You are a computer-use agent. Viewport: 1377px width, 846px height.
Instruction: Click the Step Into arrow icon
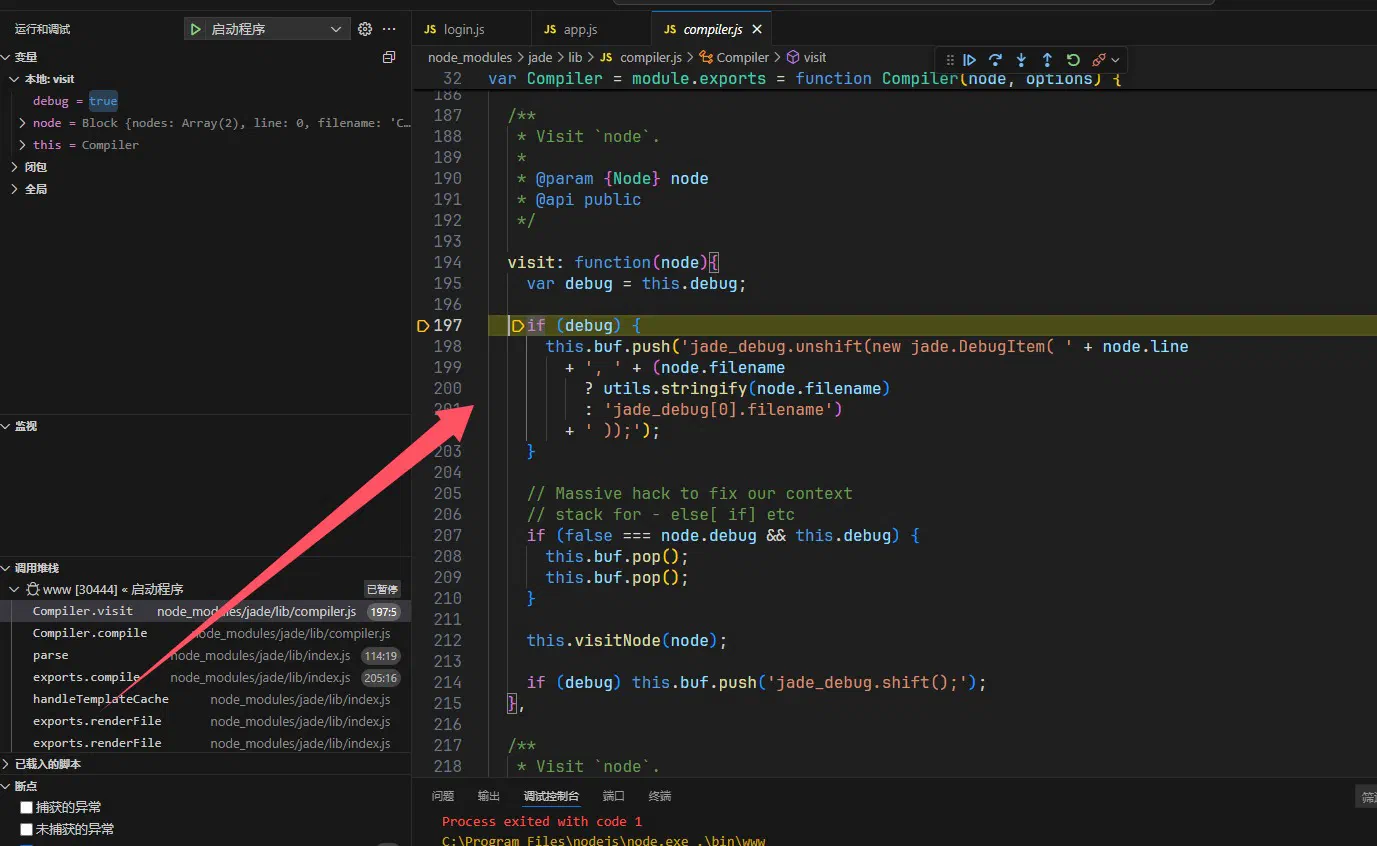tap(1021, 60)
